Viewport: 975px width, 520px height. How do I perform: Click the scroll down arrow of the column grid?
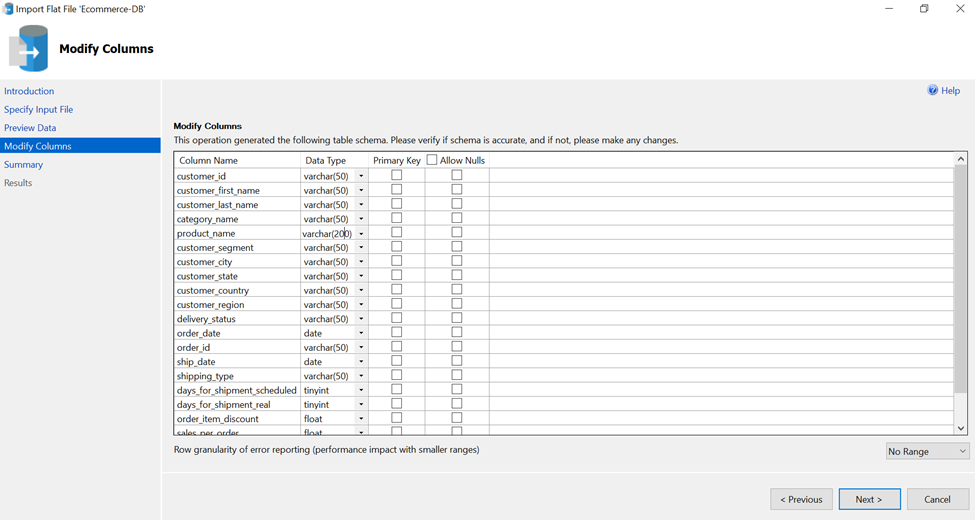961,428
